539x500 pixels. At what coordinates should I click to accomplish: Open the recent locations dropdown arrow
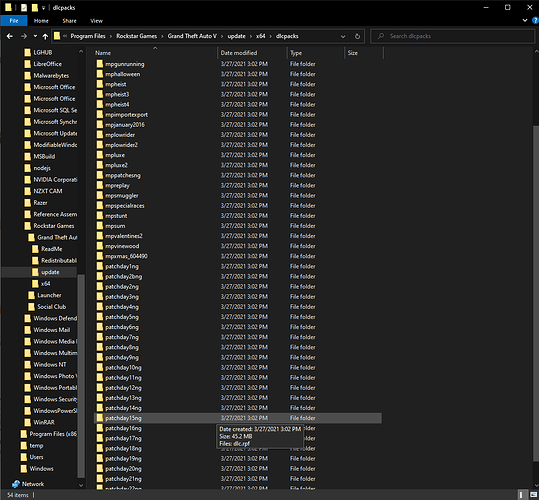[35, 36]
